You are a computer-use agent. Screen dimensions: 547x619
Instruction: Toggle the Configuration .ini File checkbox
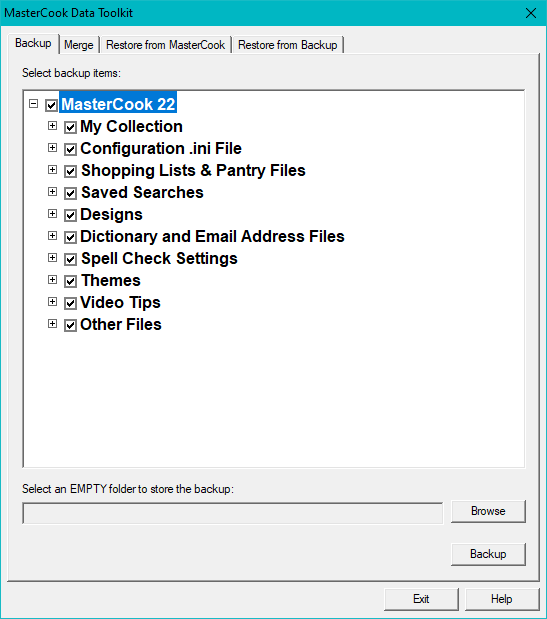70,150
